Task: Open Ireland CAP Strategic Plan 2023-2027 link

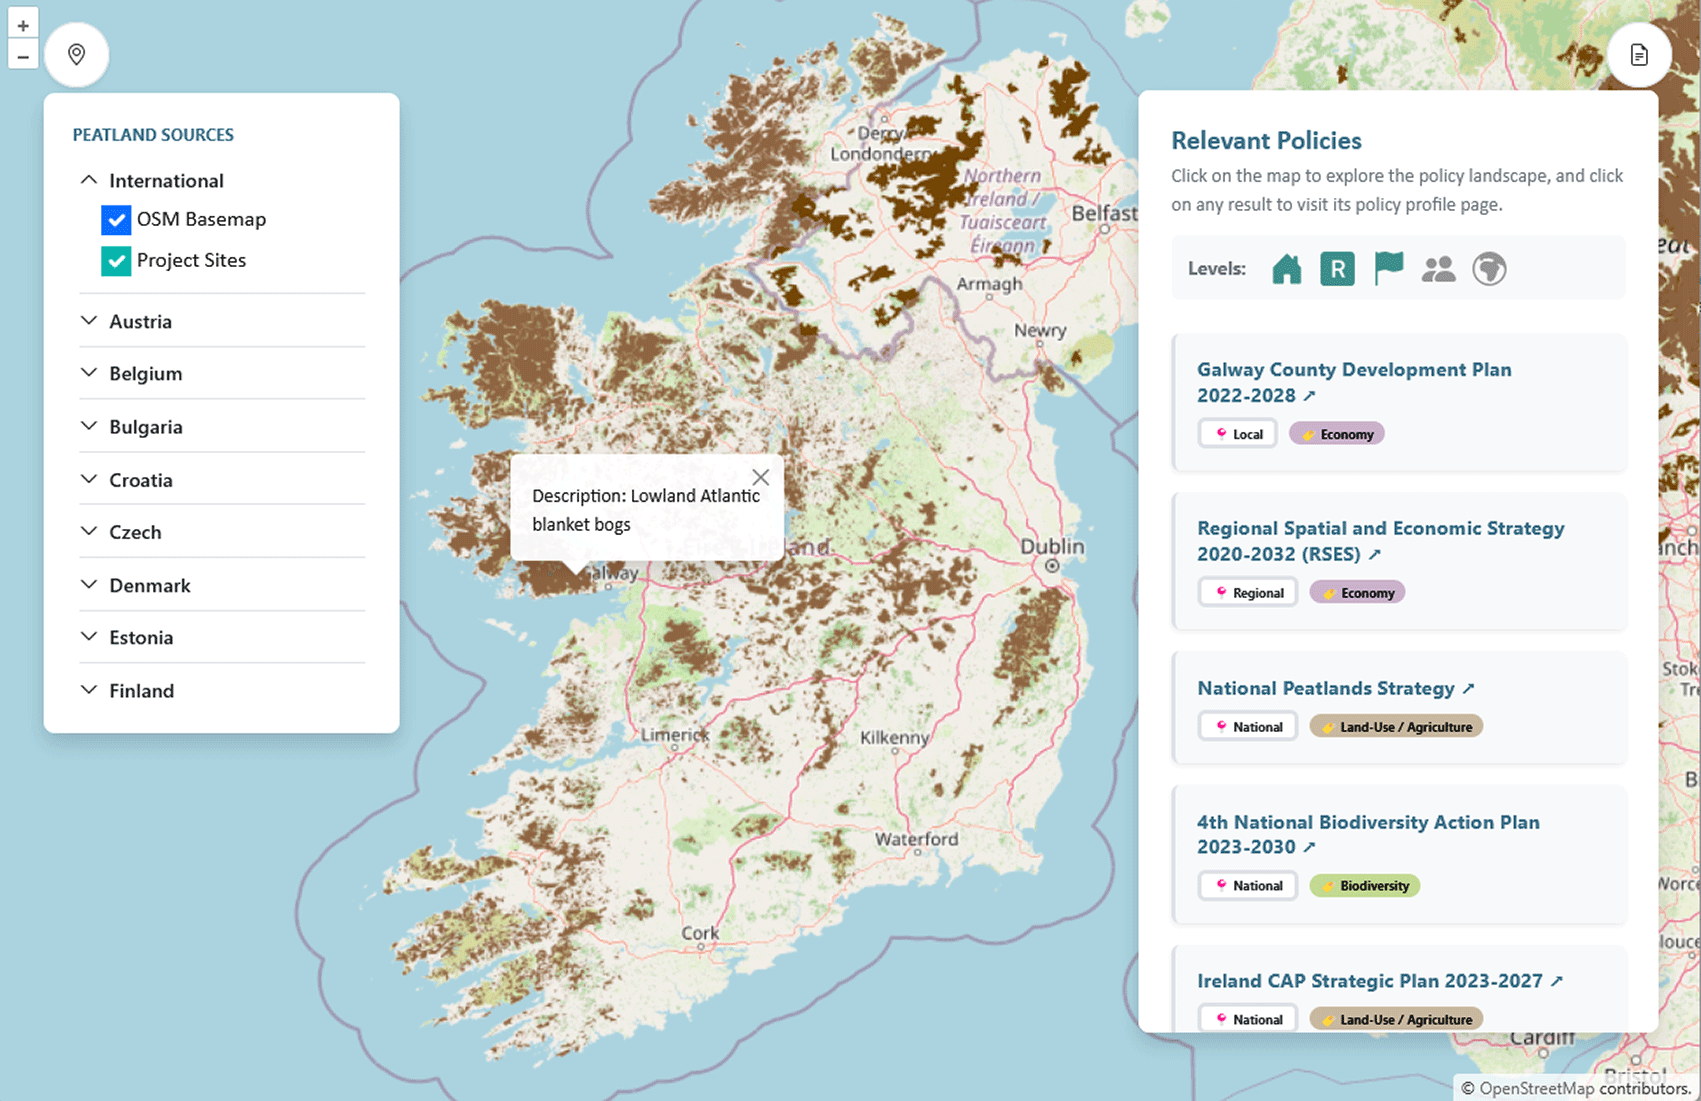Action: (x=1380, y=981)
